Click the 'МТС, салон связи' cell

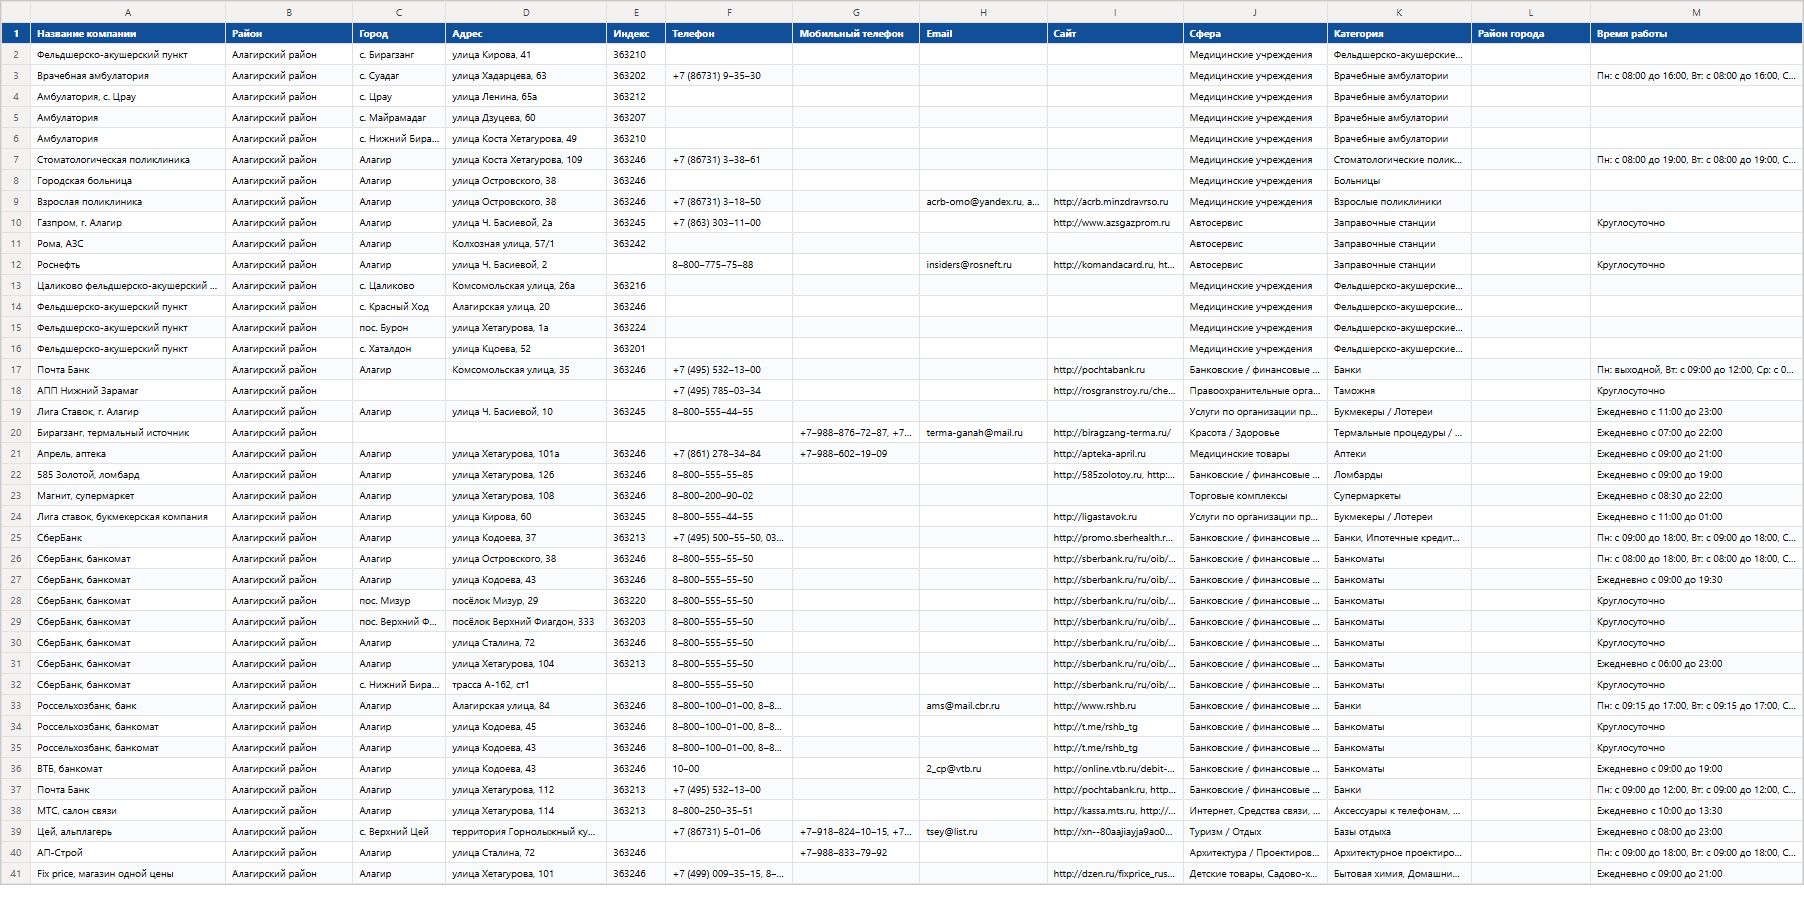coord(128,811)
